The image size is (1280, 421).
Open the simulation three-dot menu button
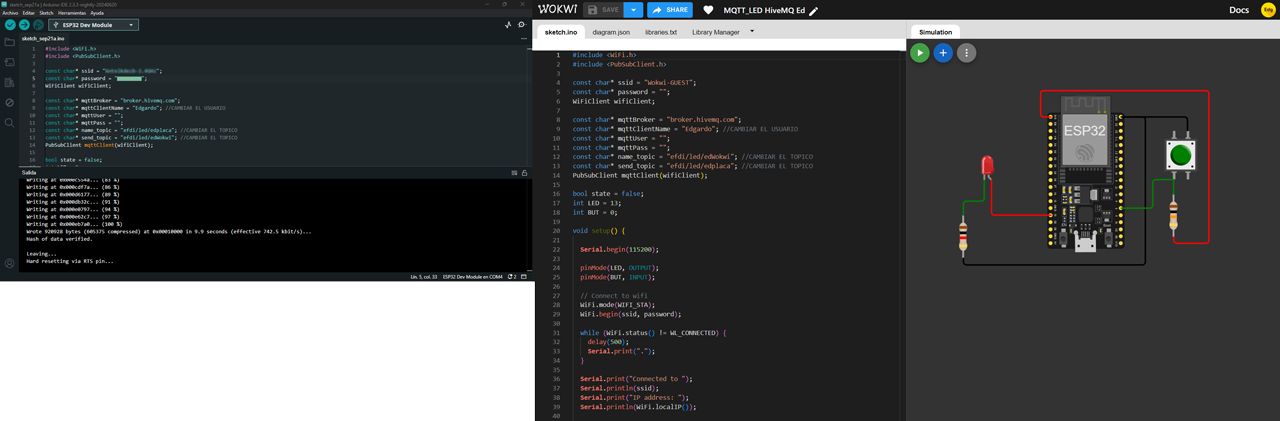[966, 53]
